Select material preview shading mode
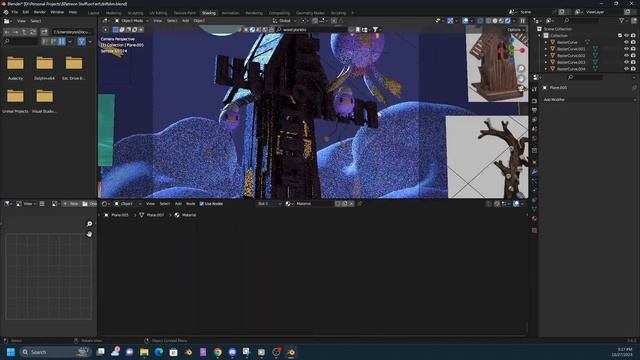640x360 pixels. pyautogui.click(x=501, y=20)
